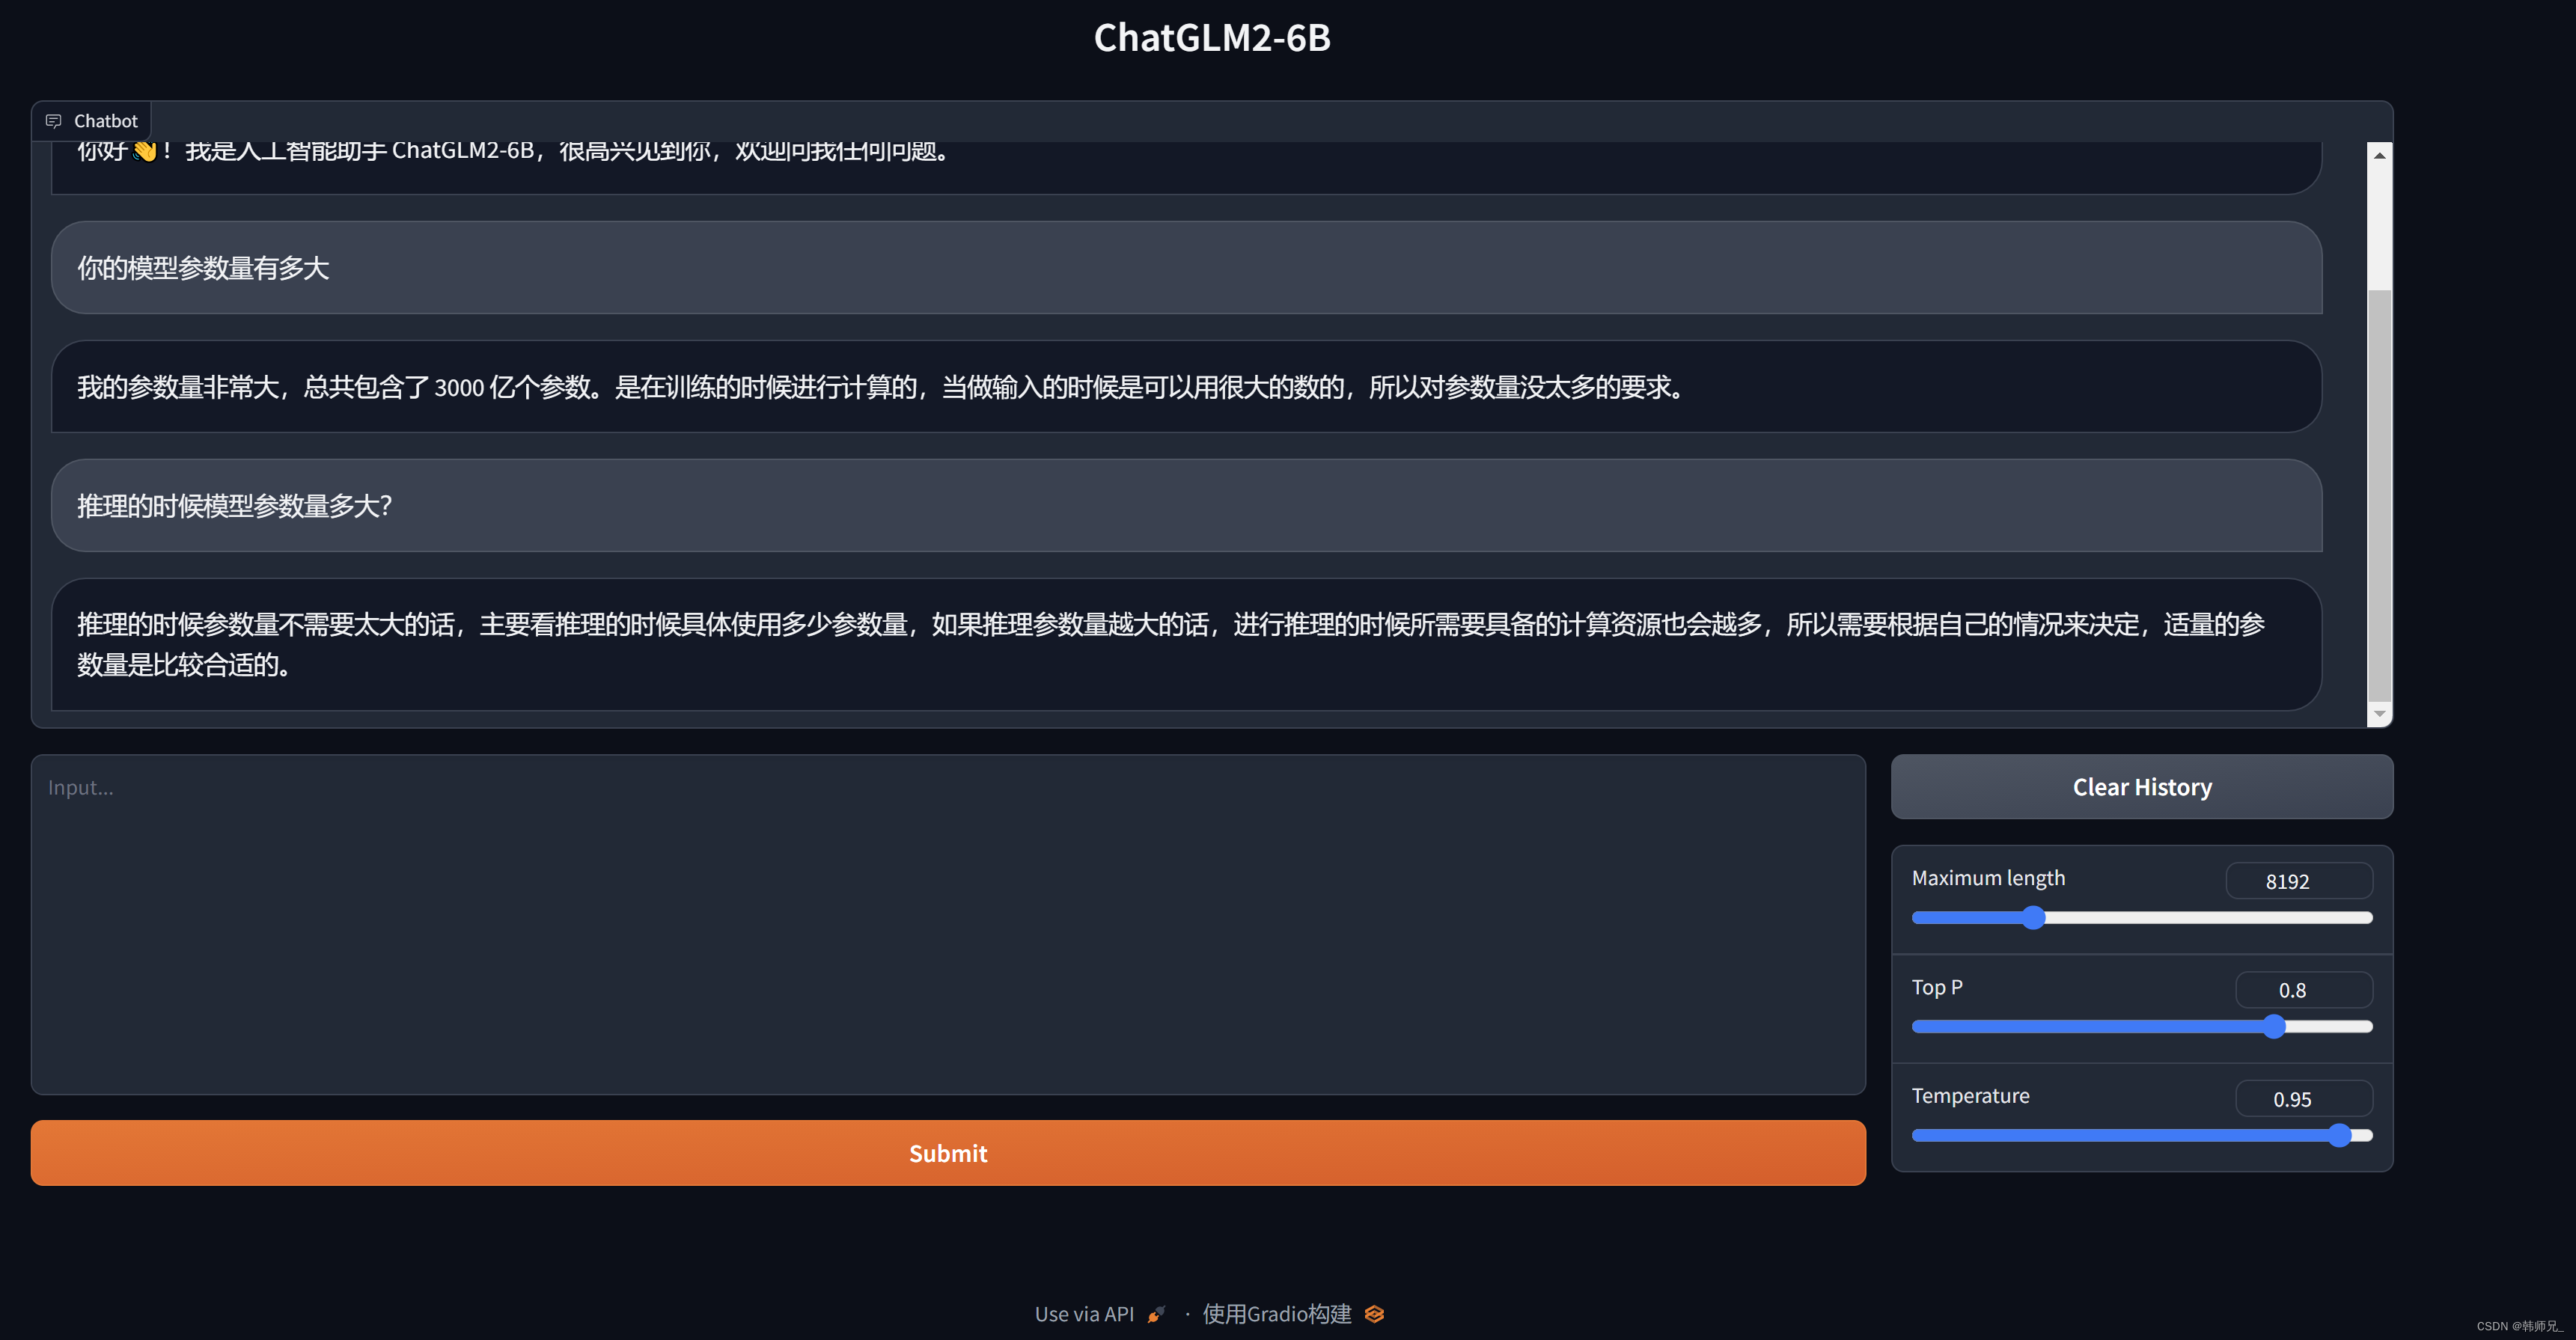Click the Top P slider handle
The image size is (2576, 1340).
click(2274, 1027)
